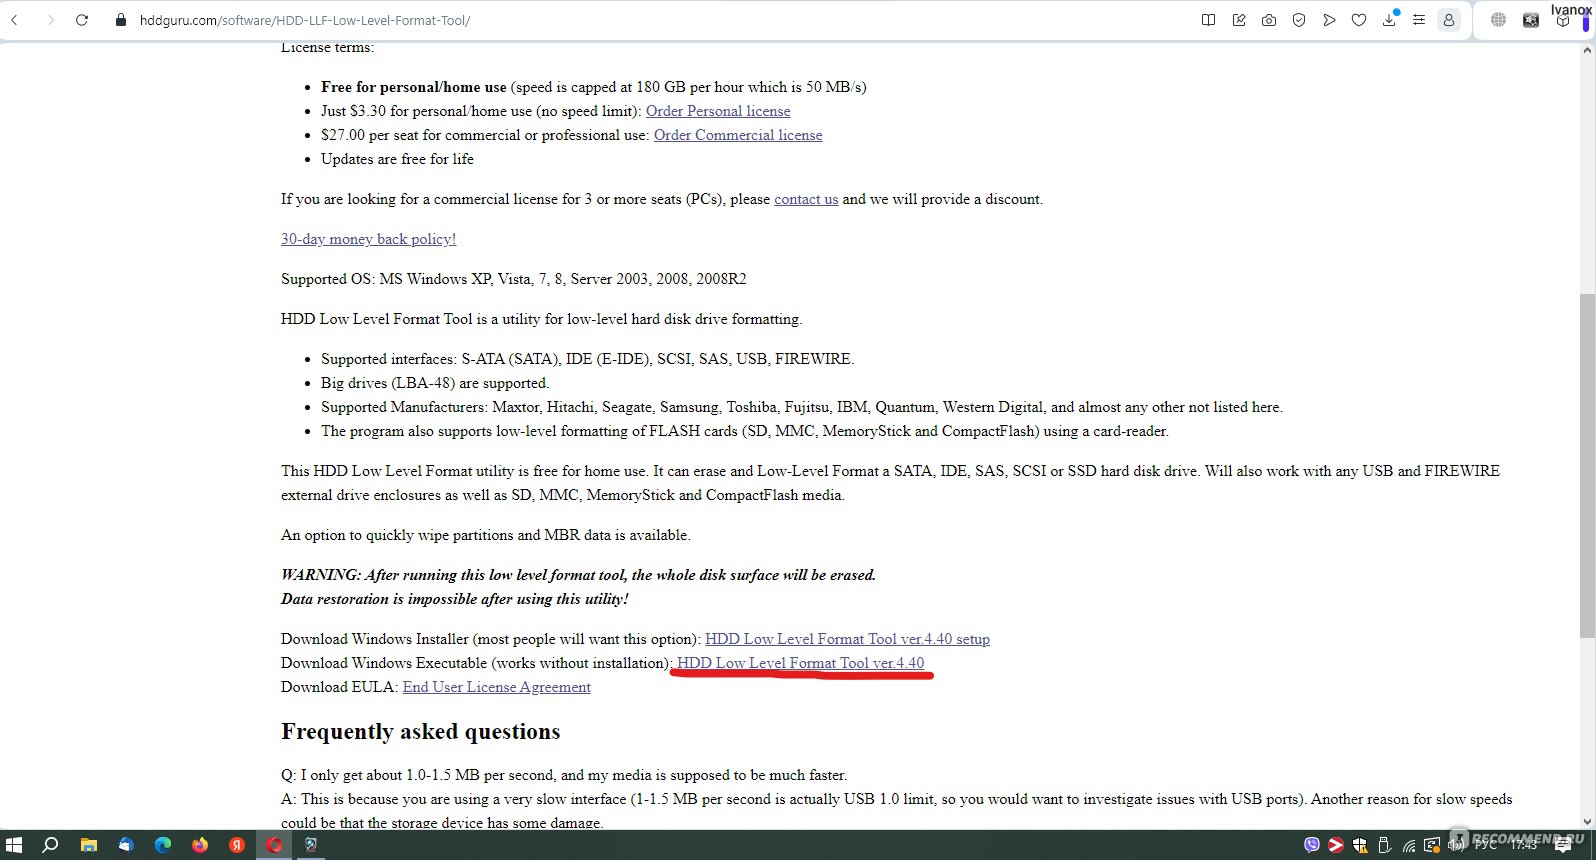Screen dimensions: 1596x860
Task: Open the profile account icon
Action: [1448, 20]
